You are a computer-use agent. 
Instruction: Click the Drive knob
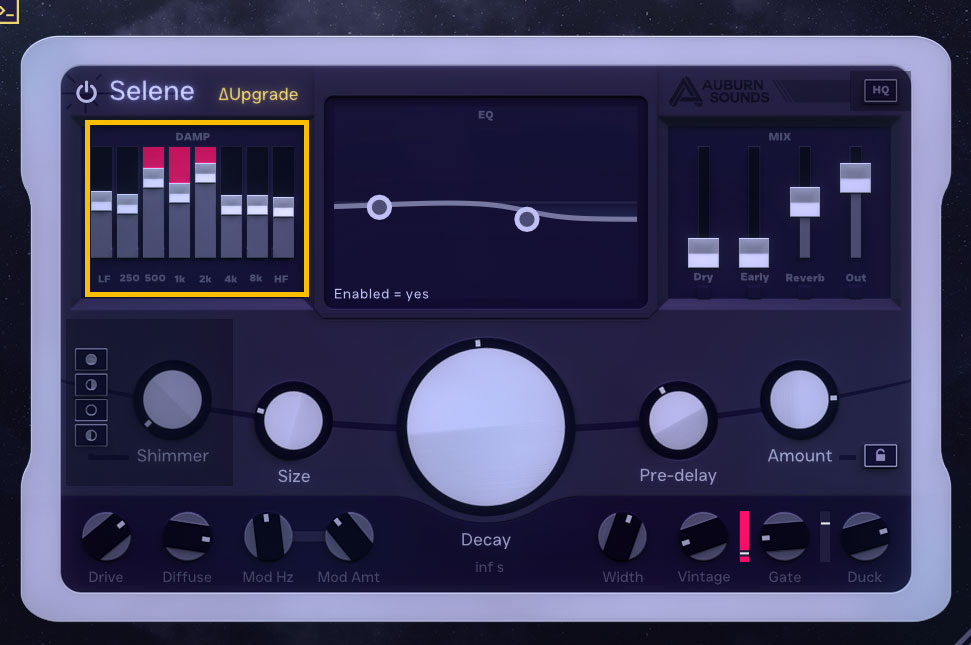(x=106, y=536)
